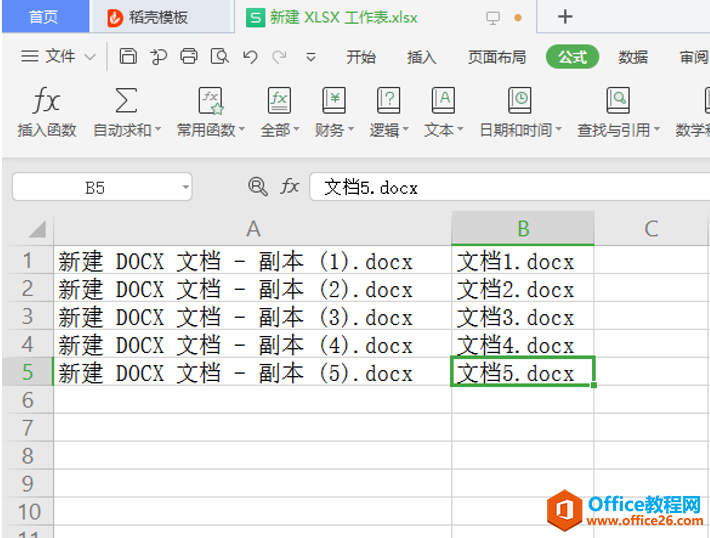Click the Select All corner triangle

pos(37,229)
